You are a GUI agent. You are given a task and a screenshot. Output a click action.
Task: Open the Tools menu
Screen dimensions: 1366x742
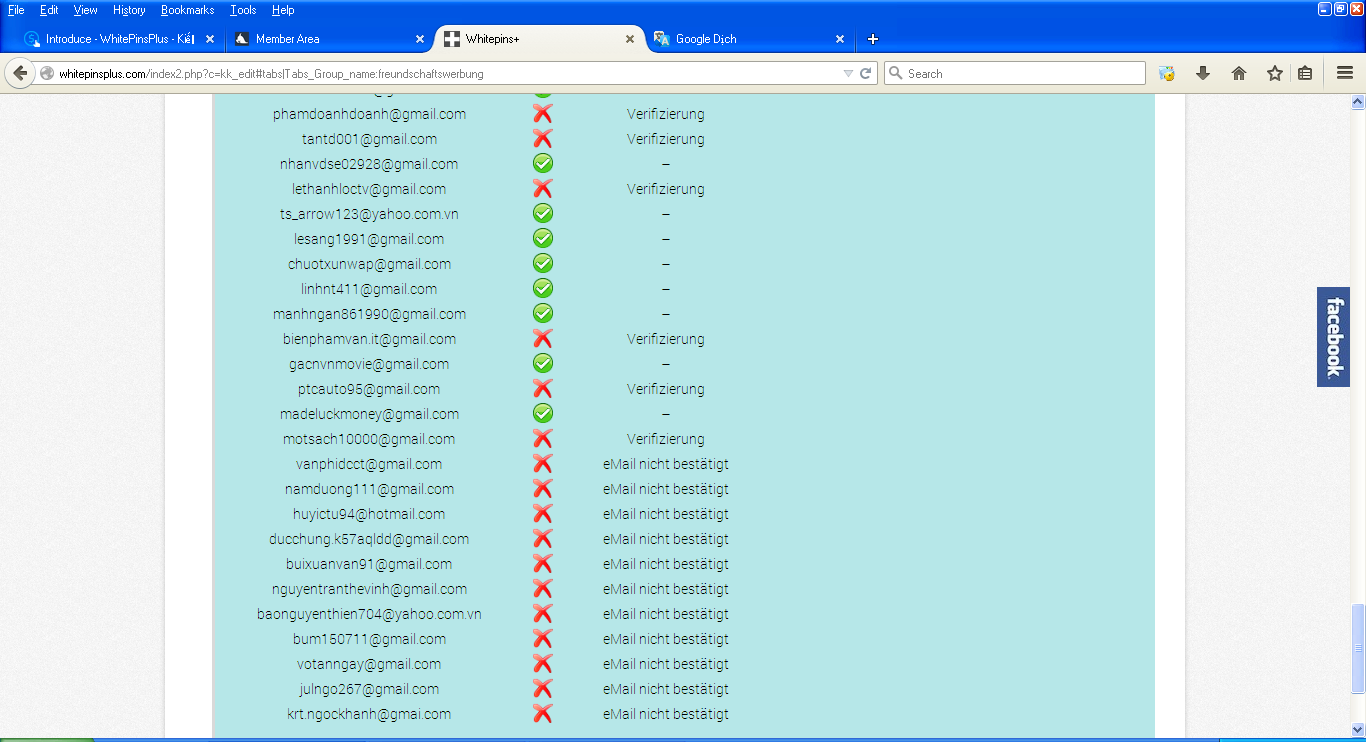tap(243, 10)
